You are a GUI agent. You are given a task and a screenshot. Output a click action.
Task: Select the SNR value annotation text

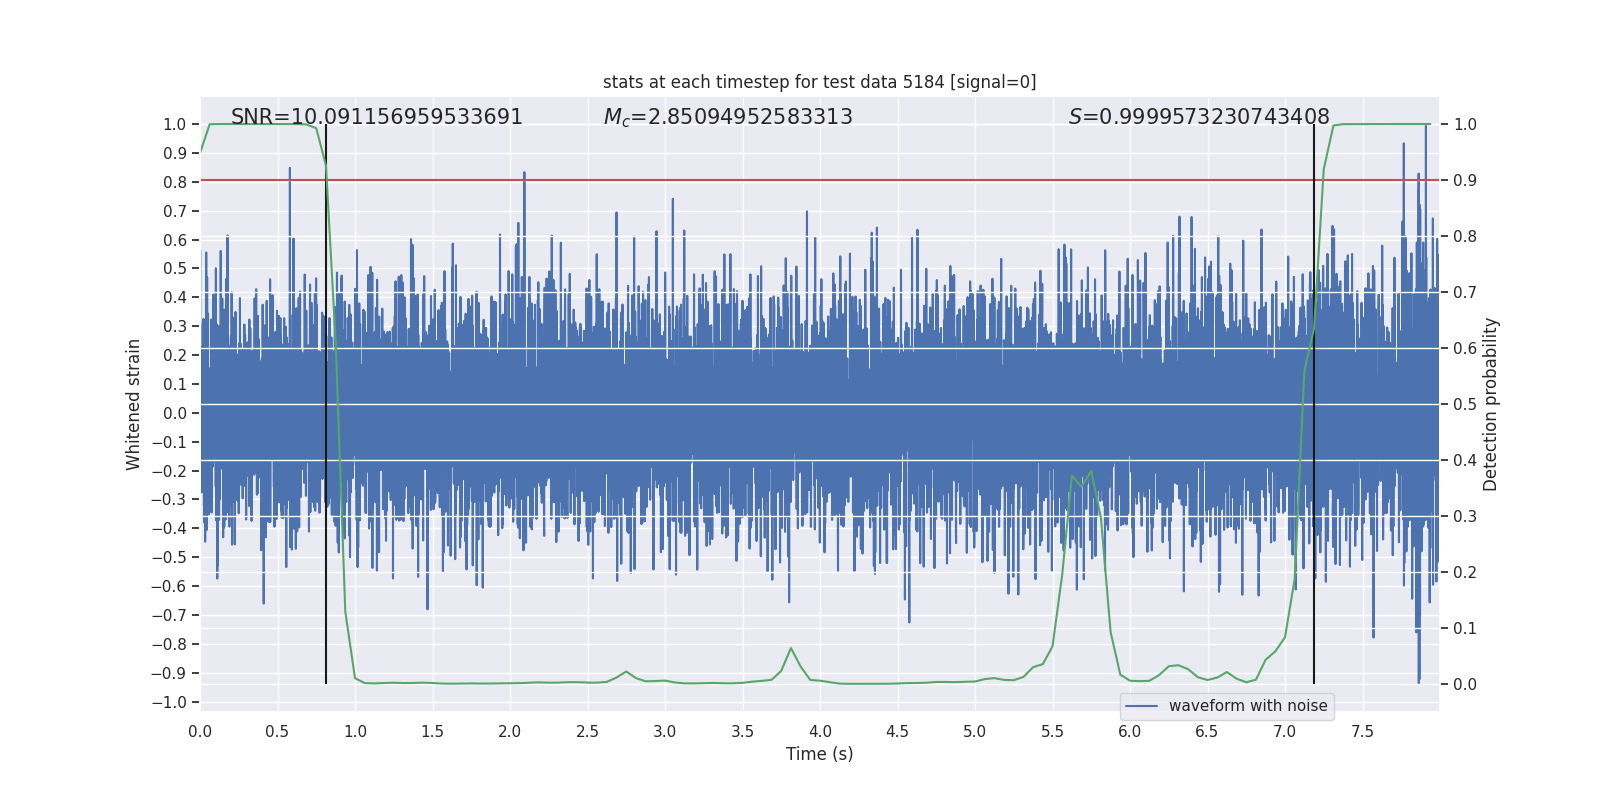pyautogui.click(x=376, y=117)
